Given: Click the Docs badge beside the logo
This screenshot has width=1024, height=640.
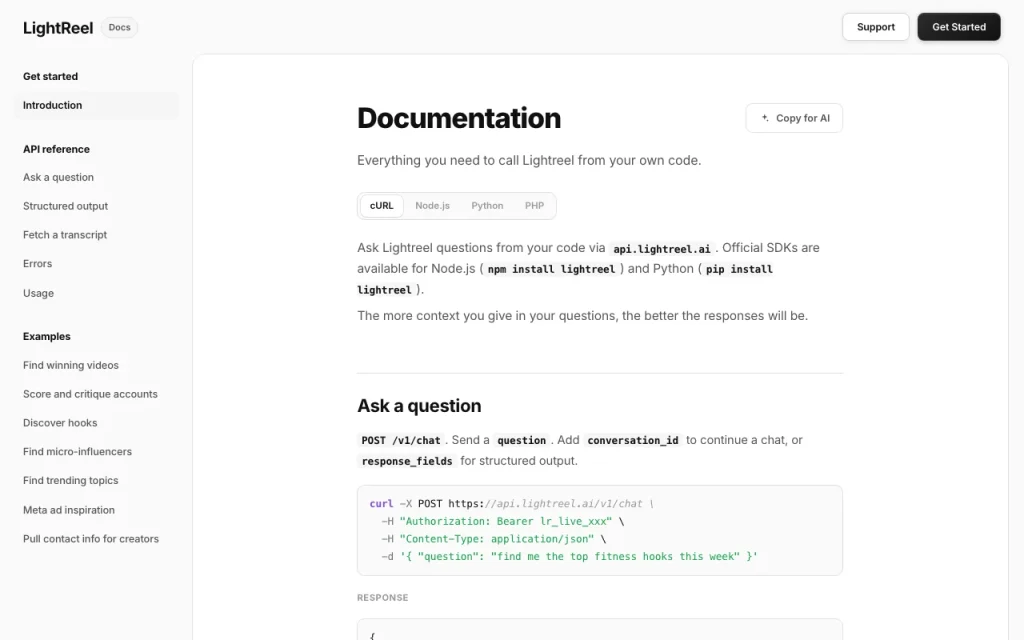Looking at the screenshot, I should 120,27.
